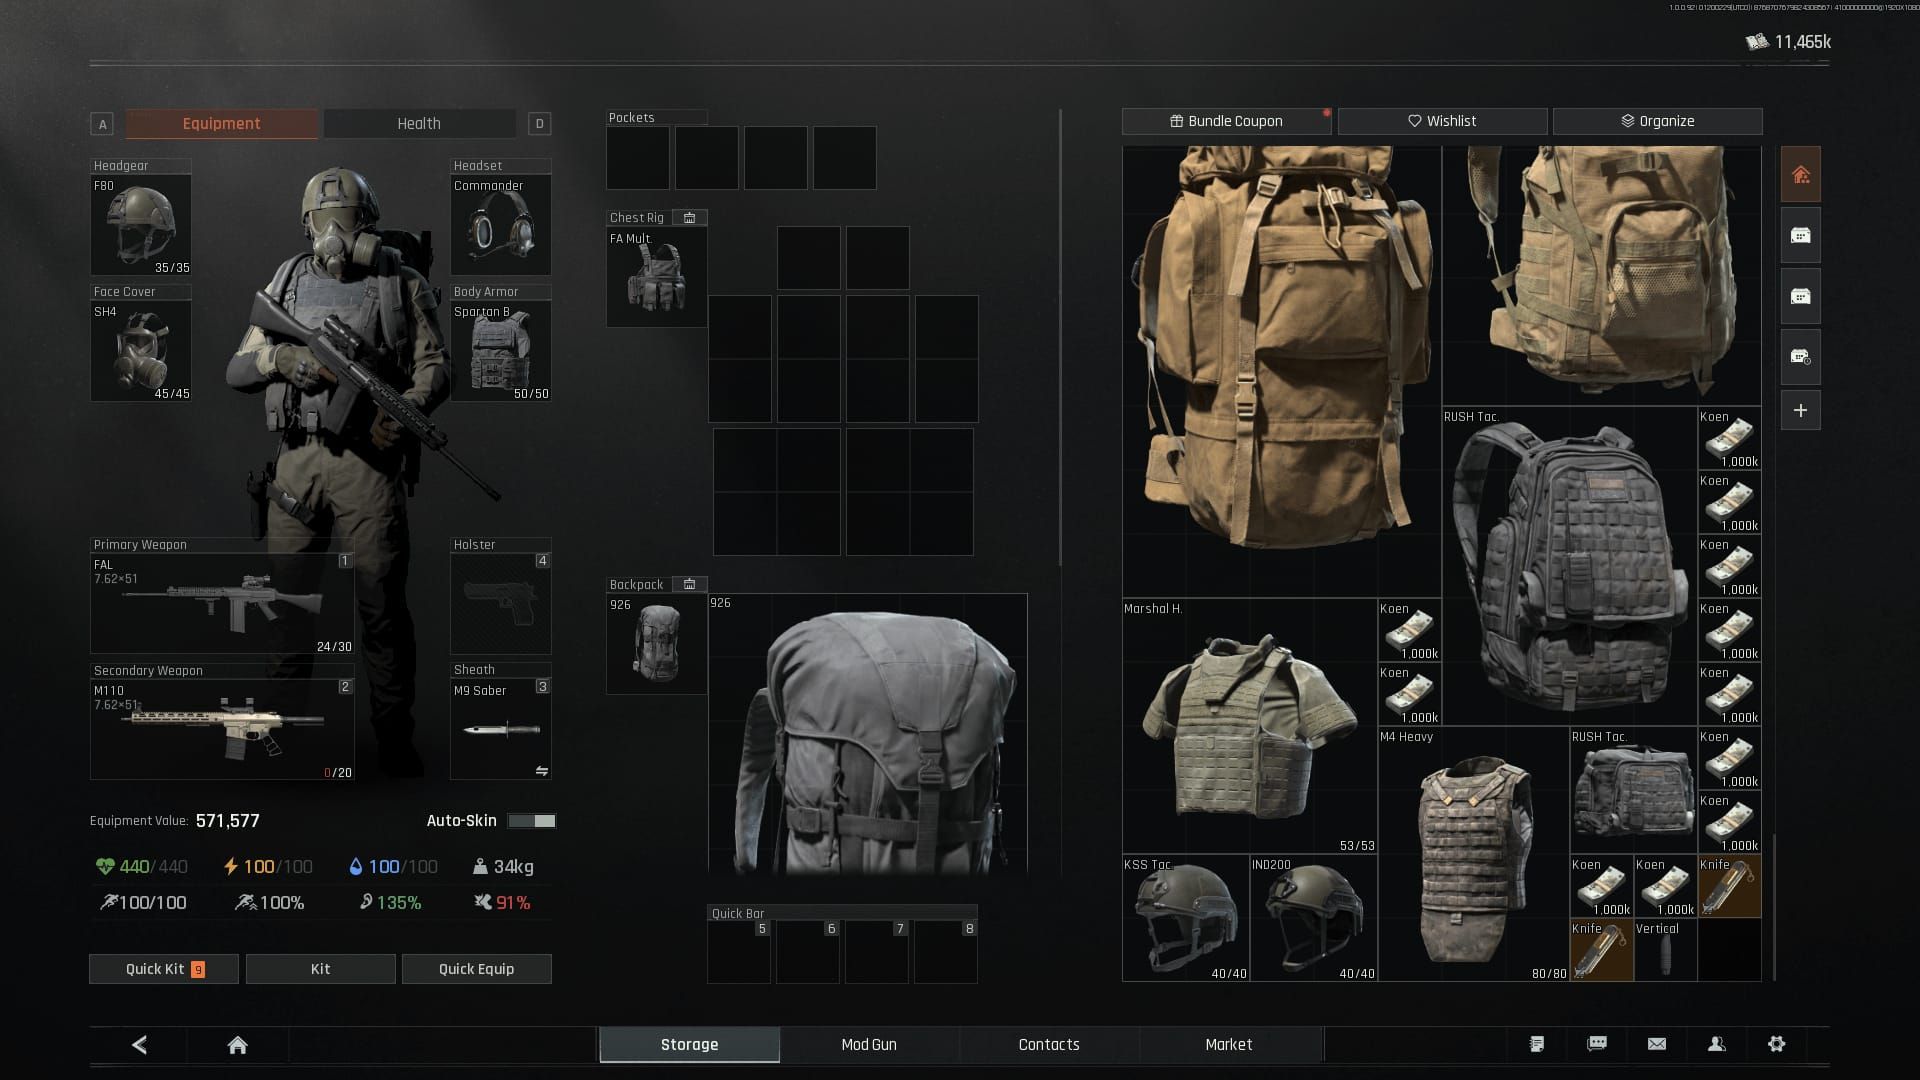1920x1080 pixels.
Task: Open the settings gear icon
Action: point(1776,1044)
